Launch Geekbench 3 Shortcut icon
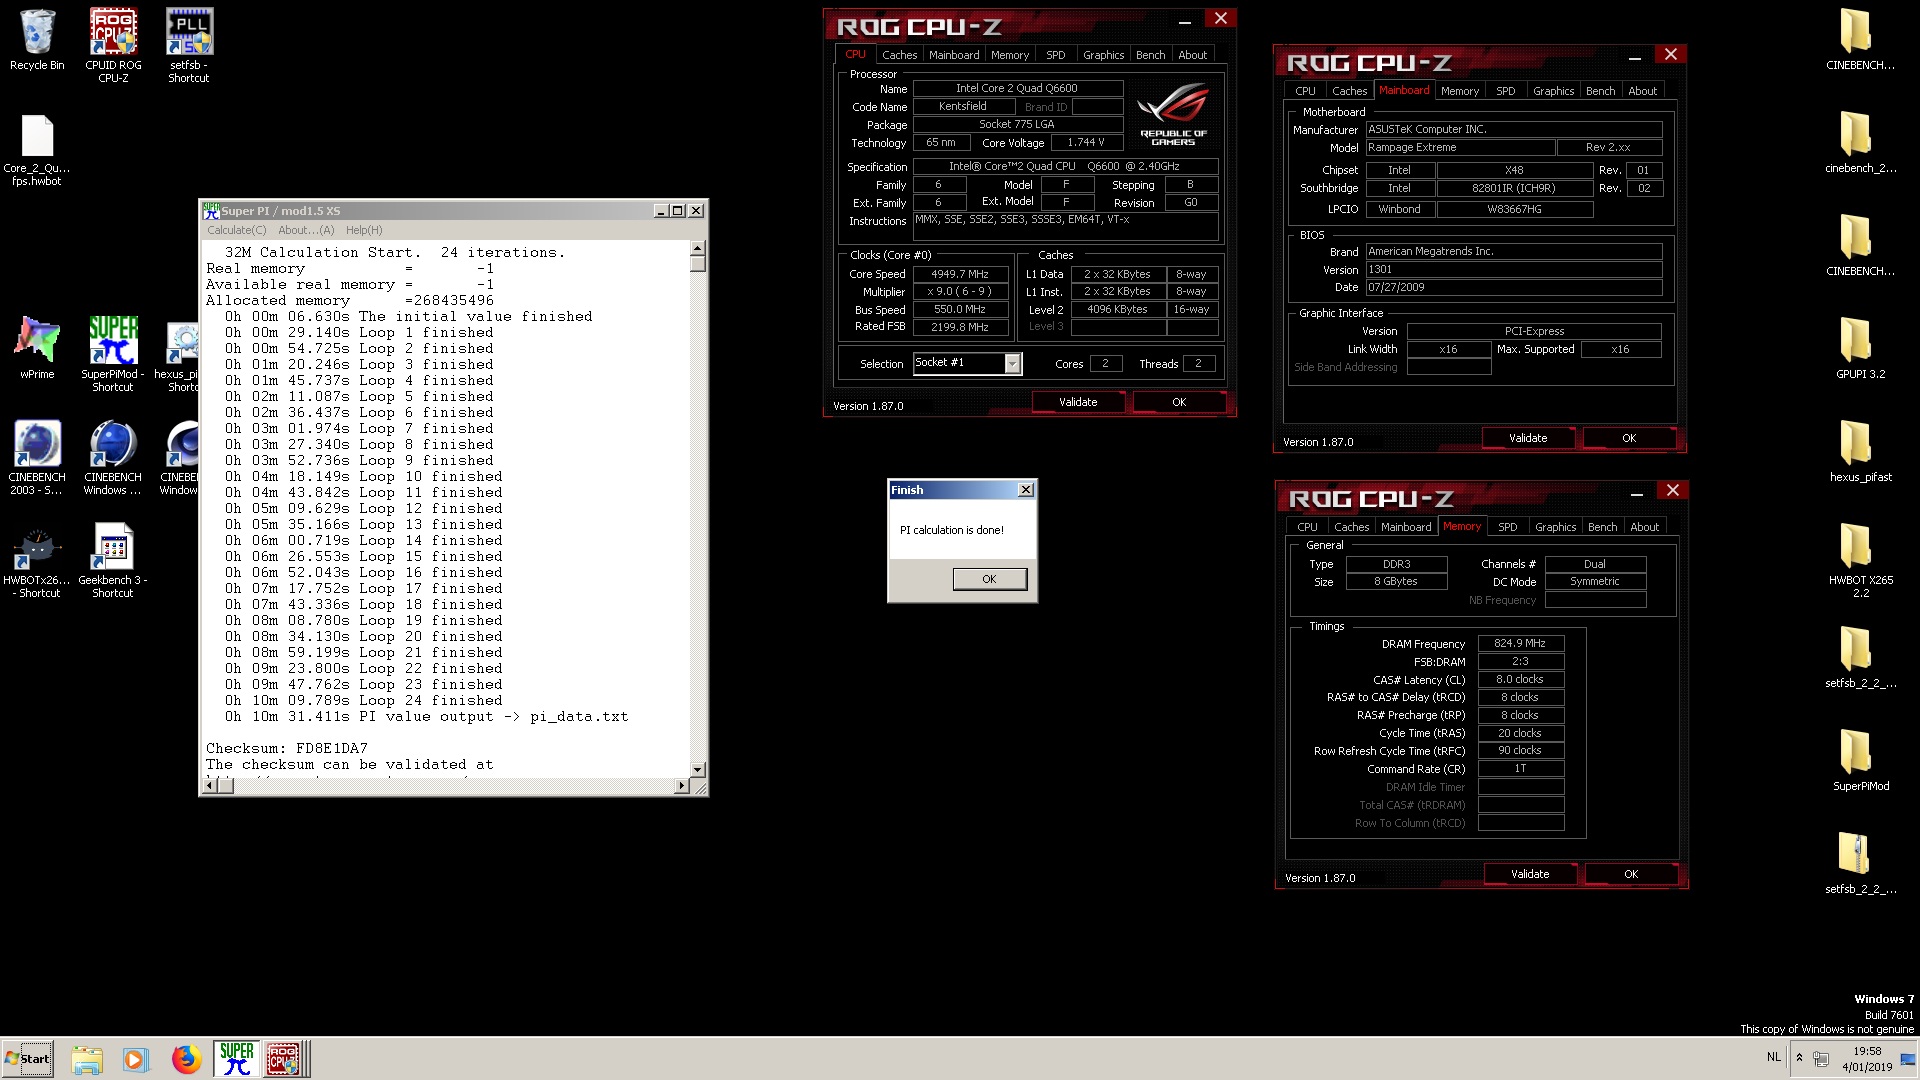The image size is (1920, 1080). pos(113,561)
